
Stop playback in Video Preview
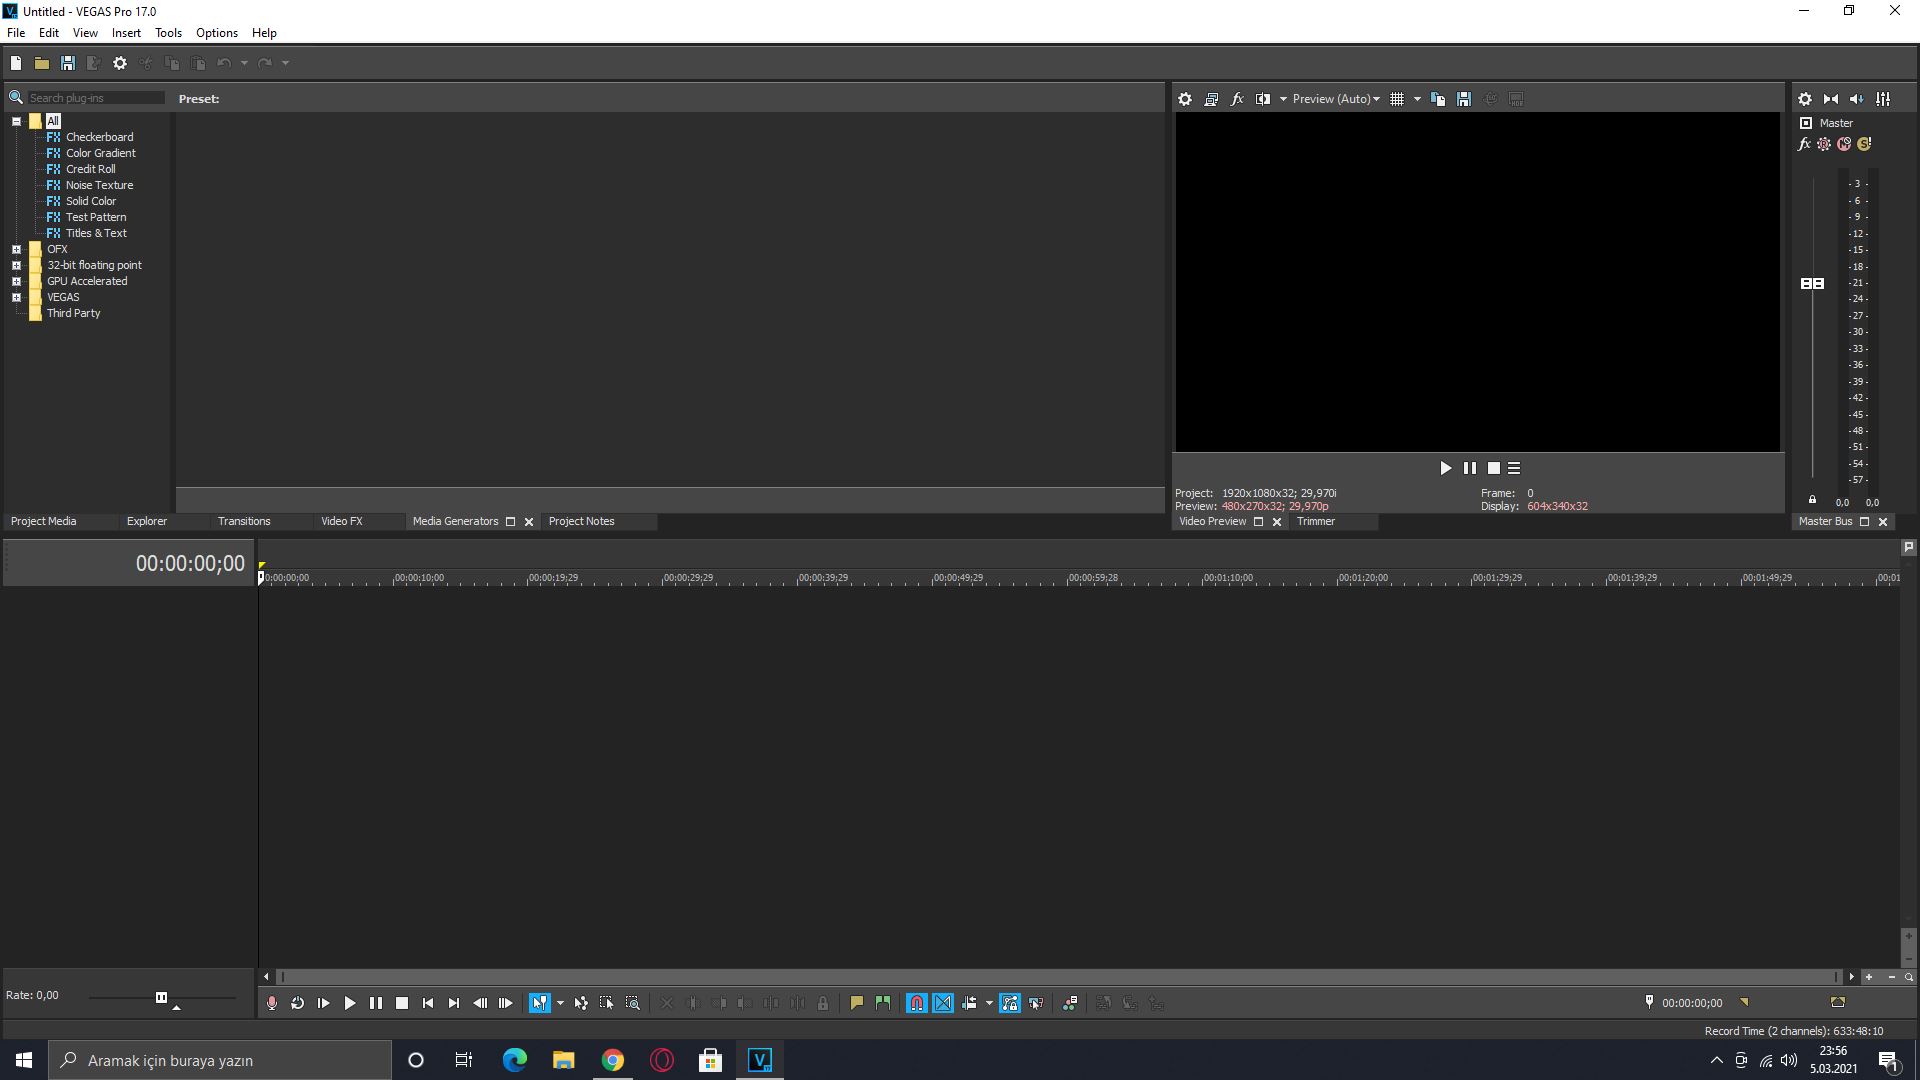pos(1494,468)
